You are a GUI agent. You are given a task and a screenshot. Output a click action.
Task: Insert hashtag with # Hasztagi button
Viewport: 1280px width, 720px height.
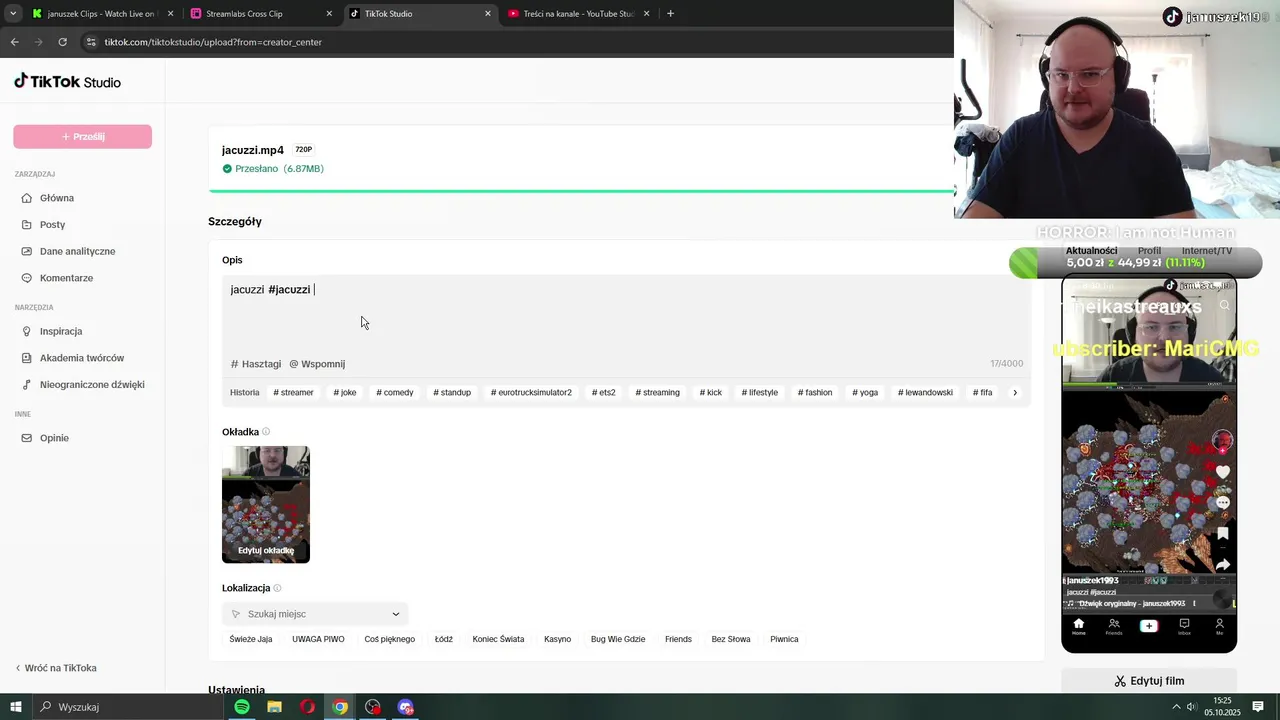coord(255,364)
